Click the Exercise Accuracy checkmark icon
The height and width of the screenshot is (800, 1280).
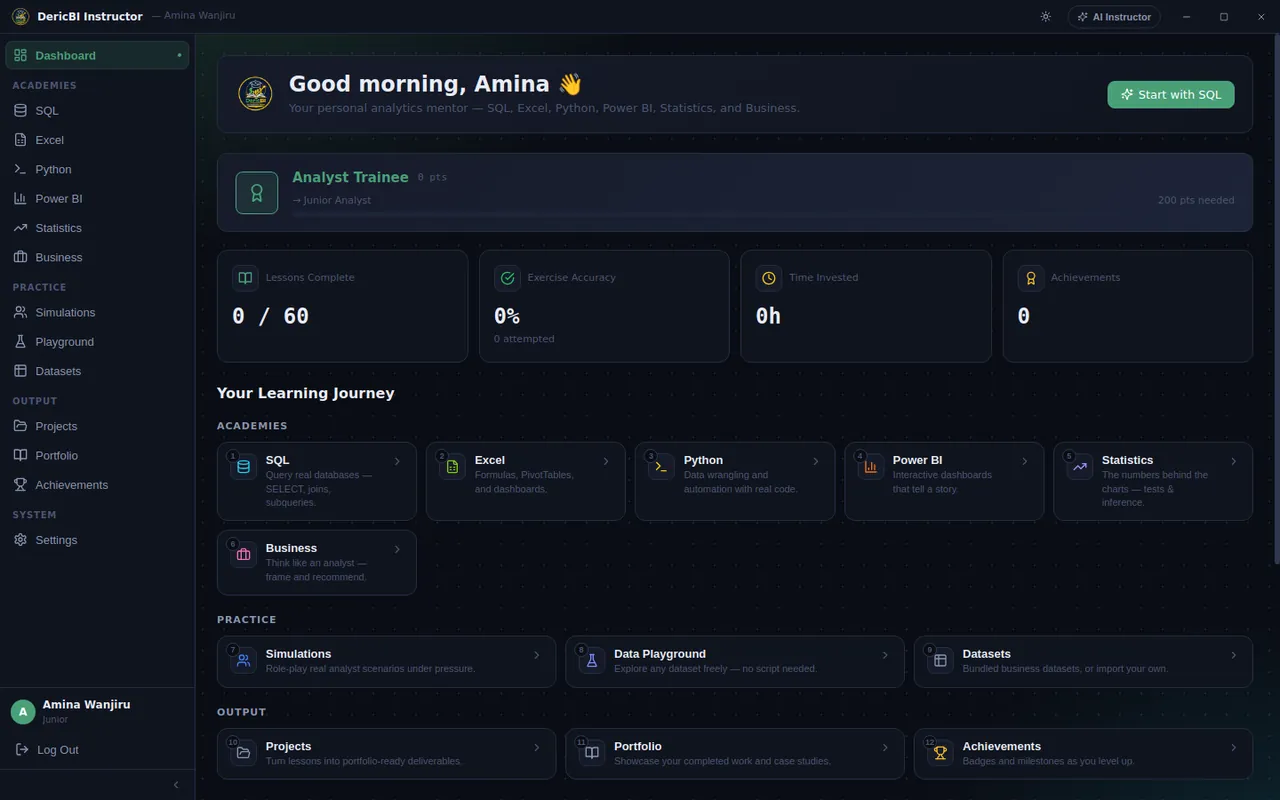tap(507, 278)
